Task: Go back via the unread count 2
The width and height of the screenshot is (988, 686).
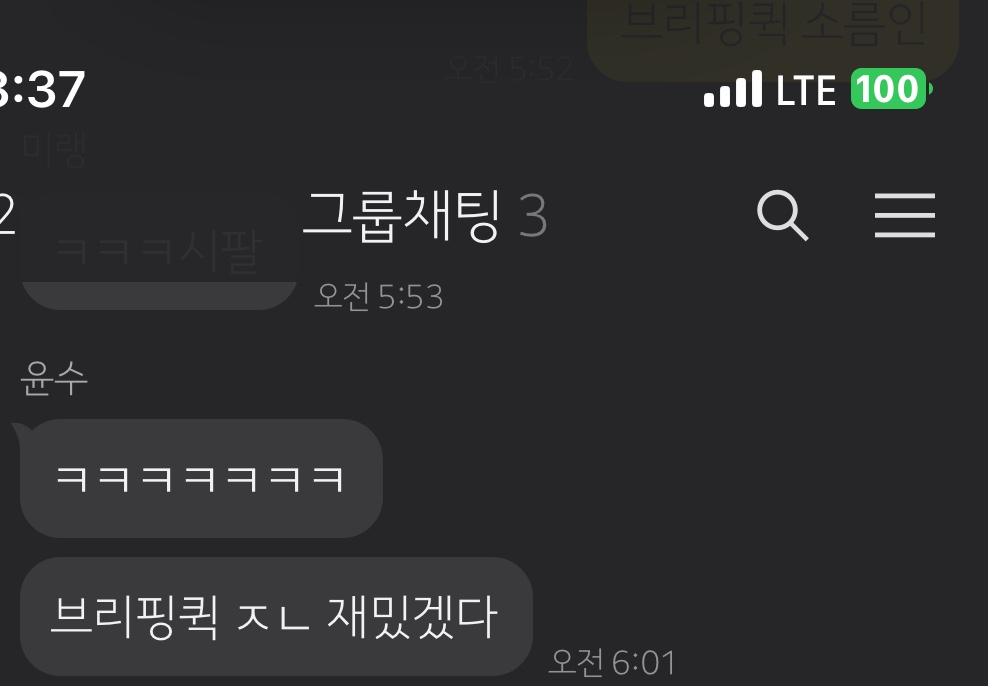Action: tap(7, 215)
